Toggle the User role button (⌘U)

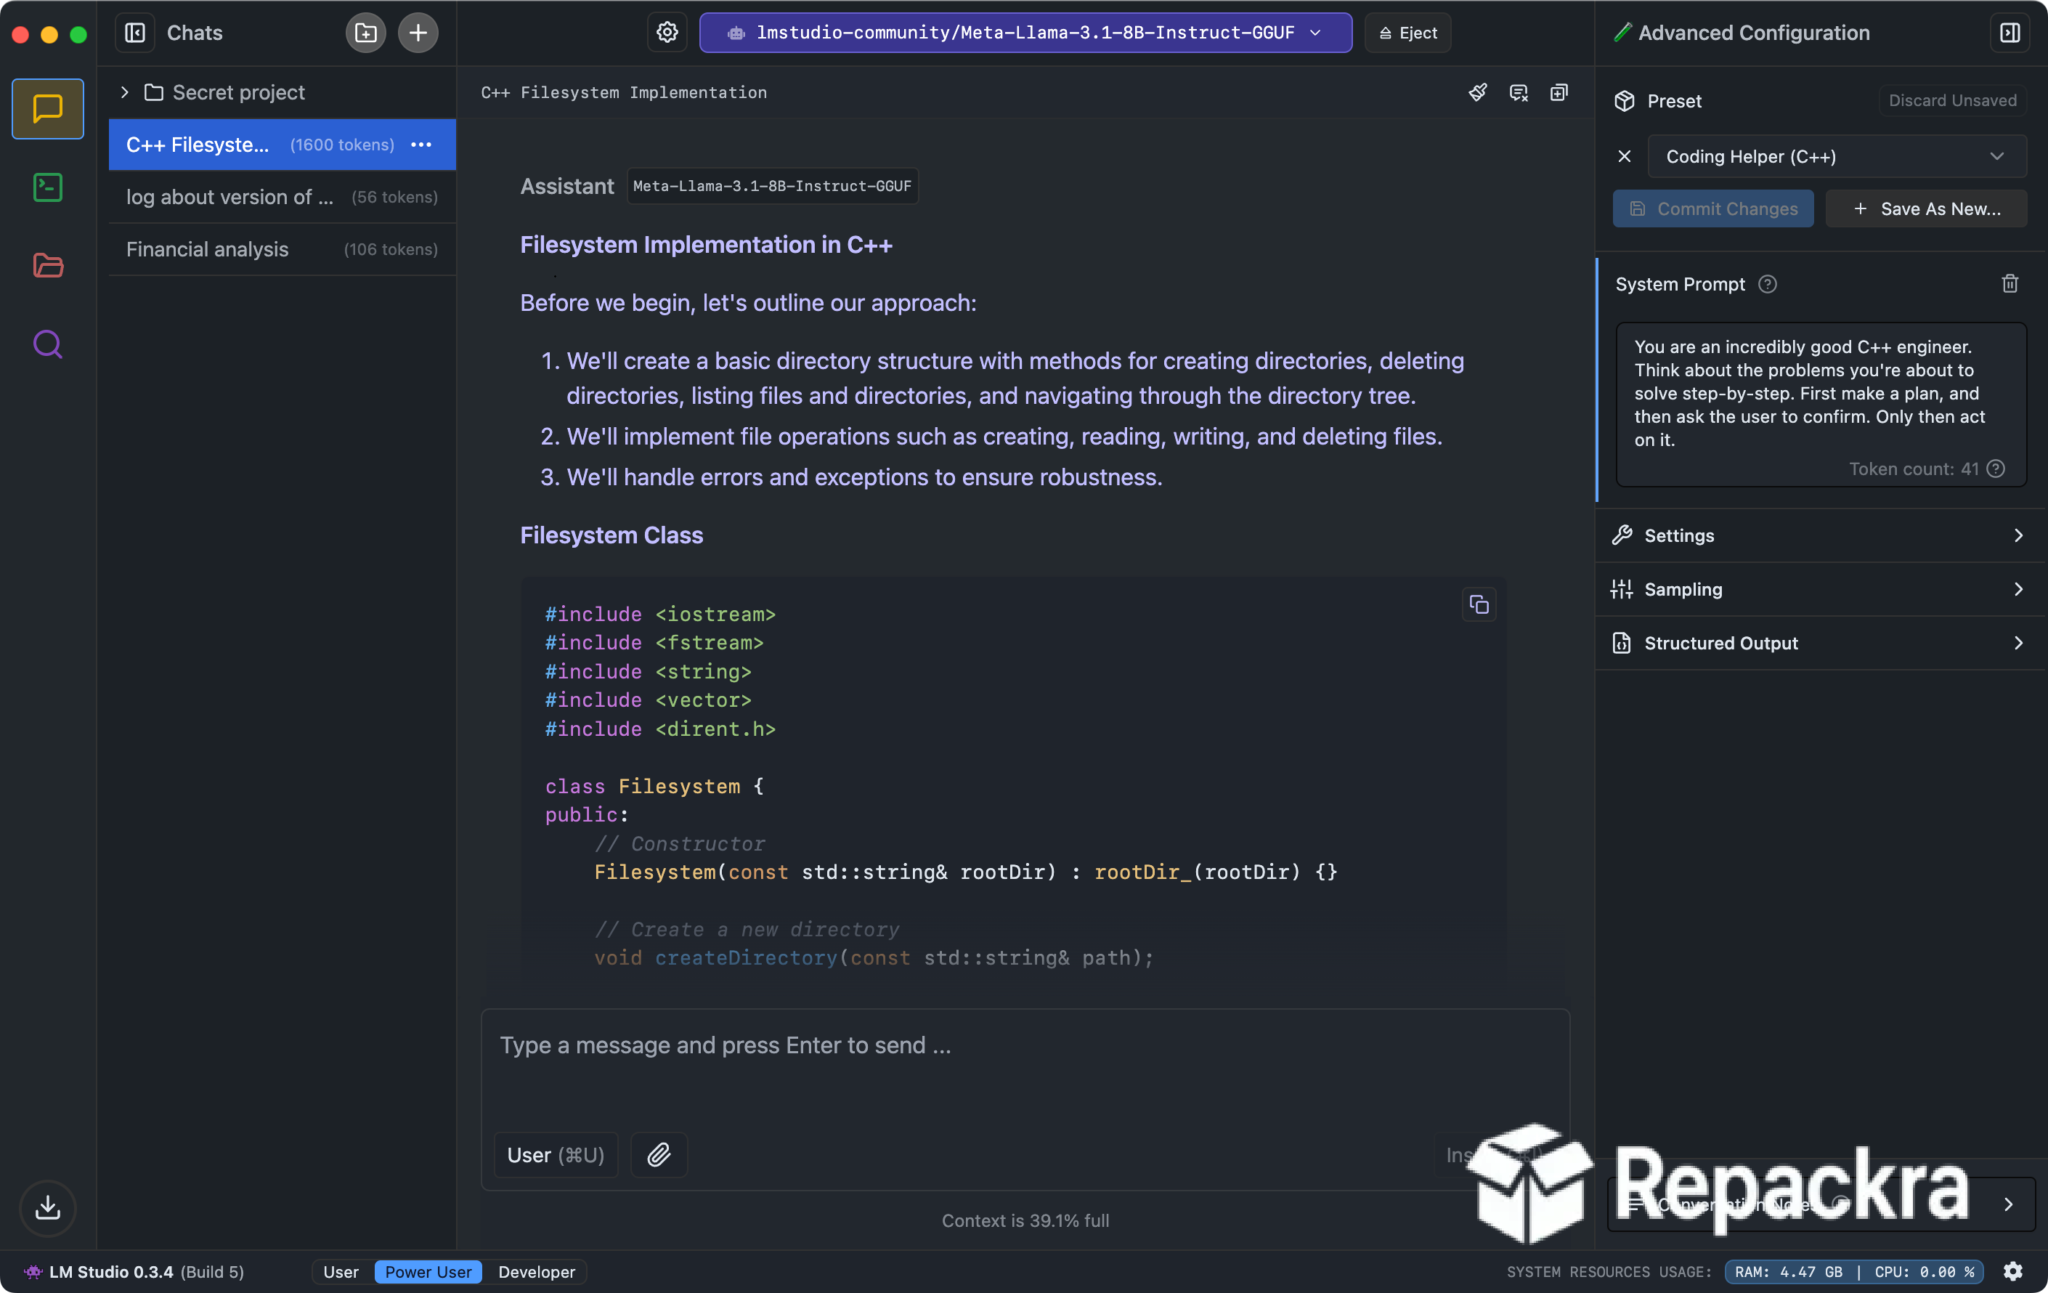pos(556,1155)
